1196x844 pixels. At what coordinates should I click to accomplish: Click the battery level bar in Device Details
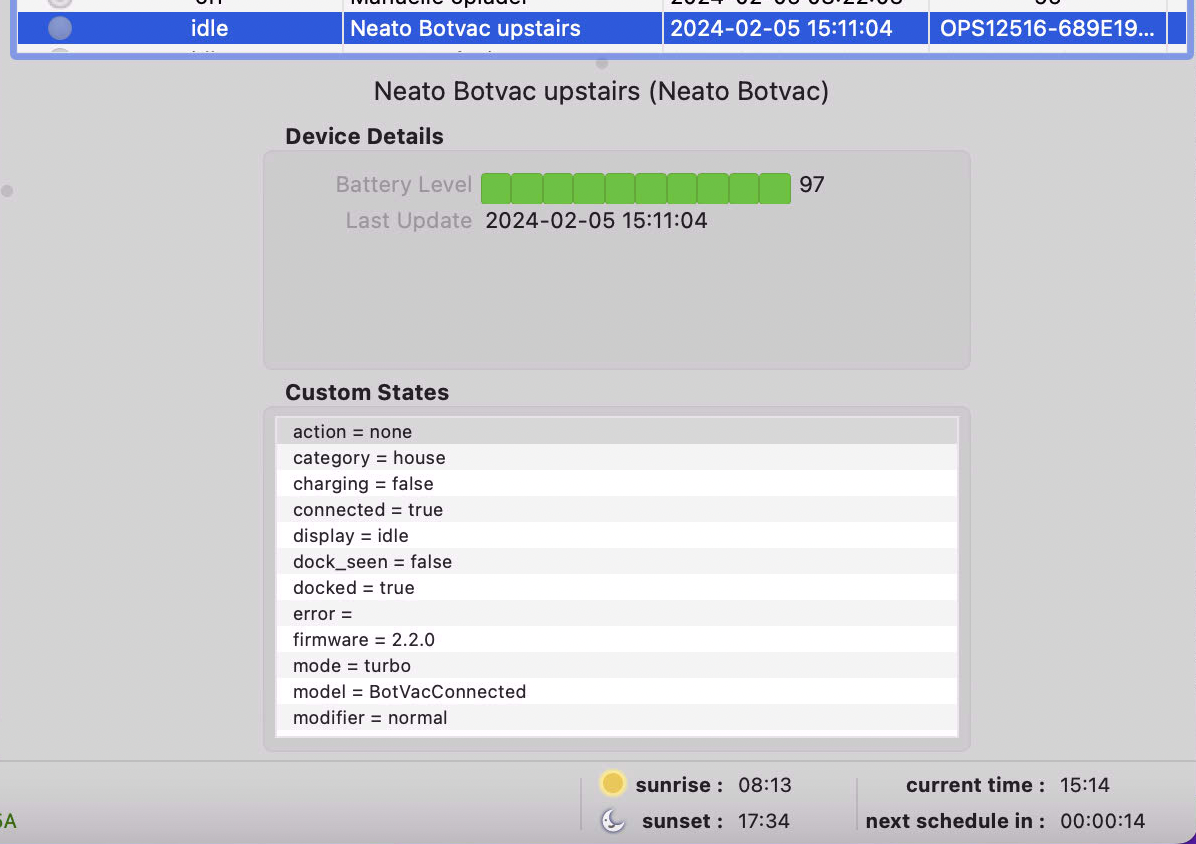pyautogui.click(x=635, y=188)
